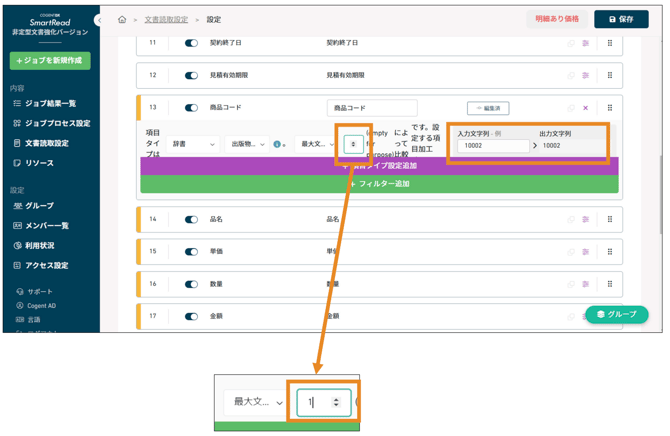Click the settings sliders icon on row 11
Viewport: 670px width, 436px height.
(x=585, y=44)
